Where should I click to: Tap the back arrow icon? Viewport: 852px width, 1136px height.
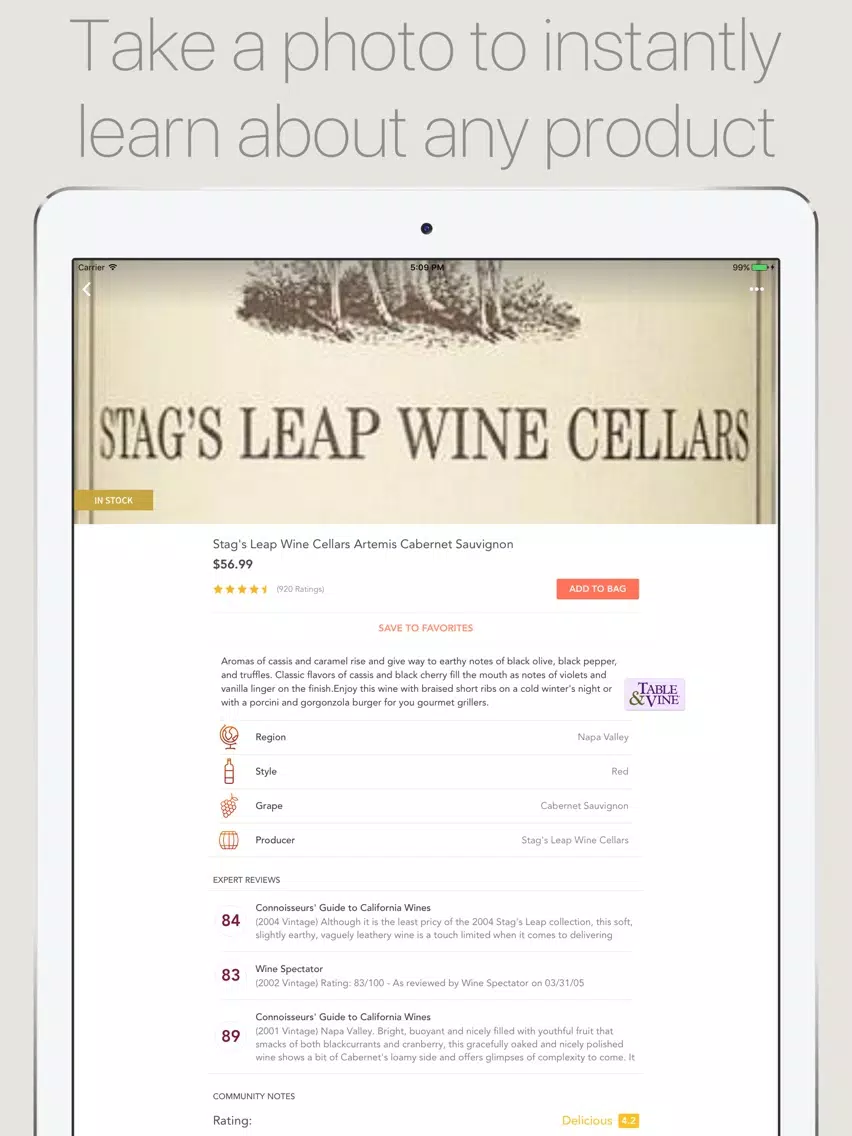tap(87, 289)
